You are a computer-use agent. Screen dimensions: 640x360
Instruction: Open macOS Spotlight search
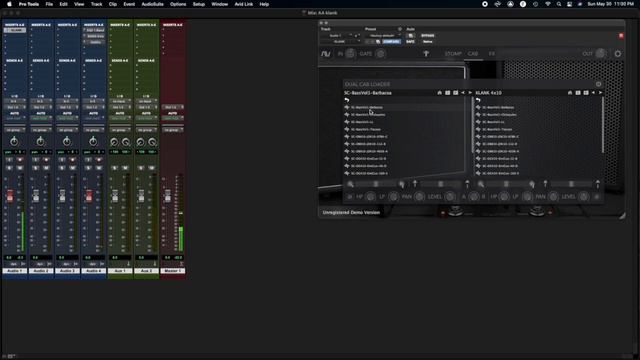(x=559, y=4)
